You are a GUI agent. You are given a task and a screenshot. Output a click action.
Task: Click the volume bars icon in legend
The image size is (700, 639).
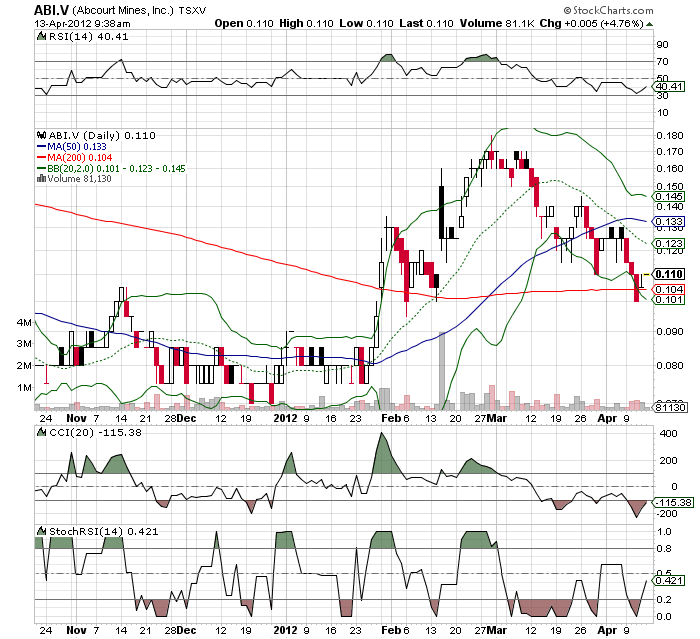point(42,179)
